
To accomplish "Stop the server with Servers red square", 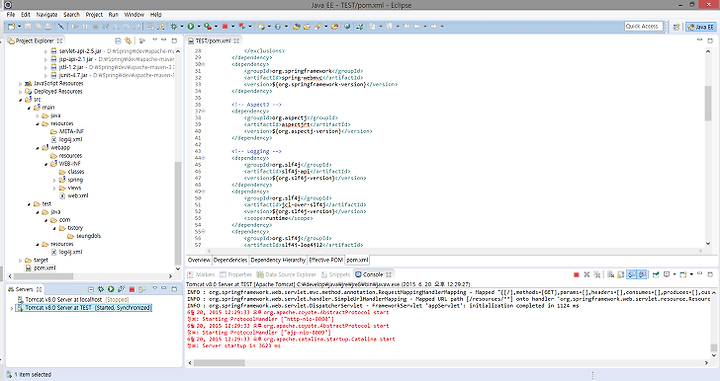I will [x=132, y=289].
